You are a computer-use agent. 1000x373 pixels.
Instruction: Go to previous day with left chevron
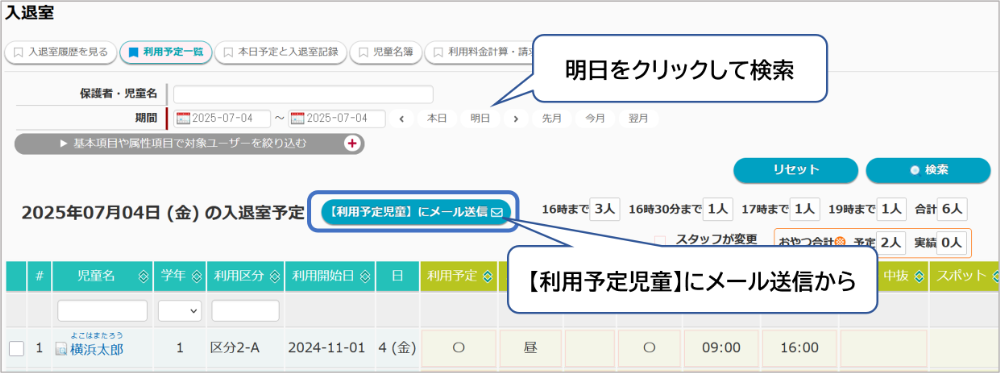(402, 119)
